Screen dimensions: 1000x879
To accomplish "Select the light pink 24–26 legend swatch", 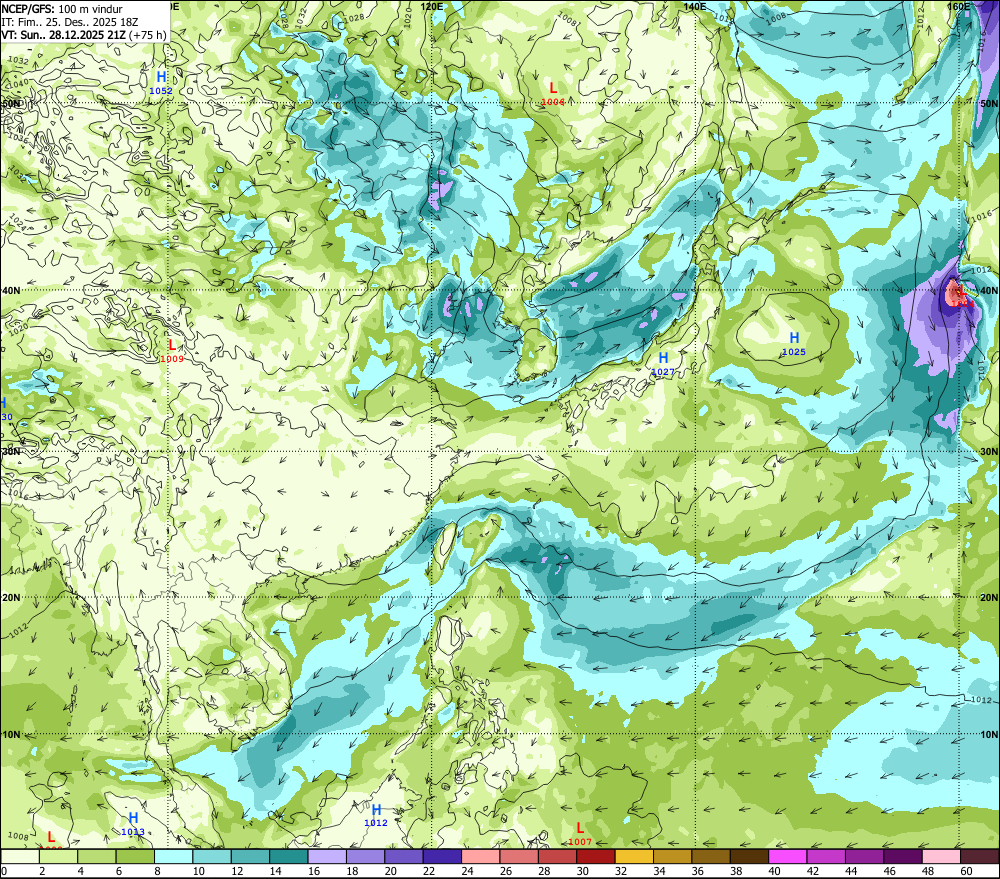I will [481, 856].
